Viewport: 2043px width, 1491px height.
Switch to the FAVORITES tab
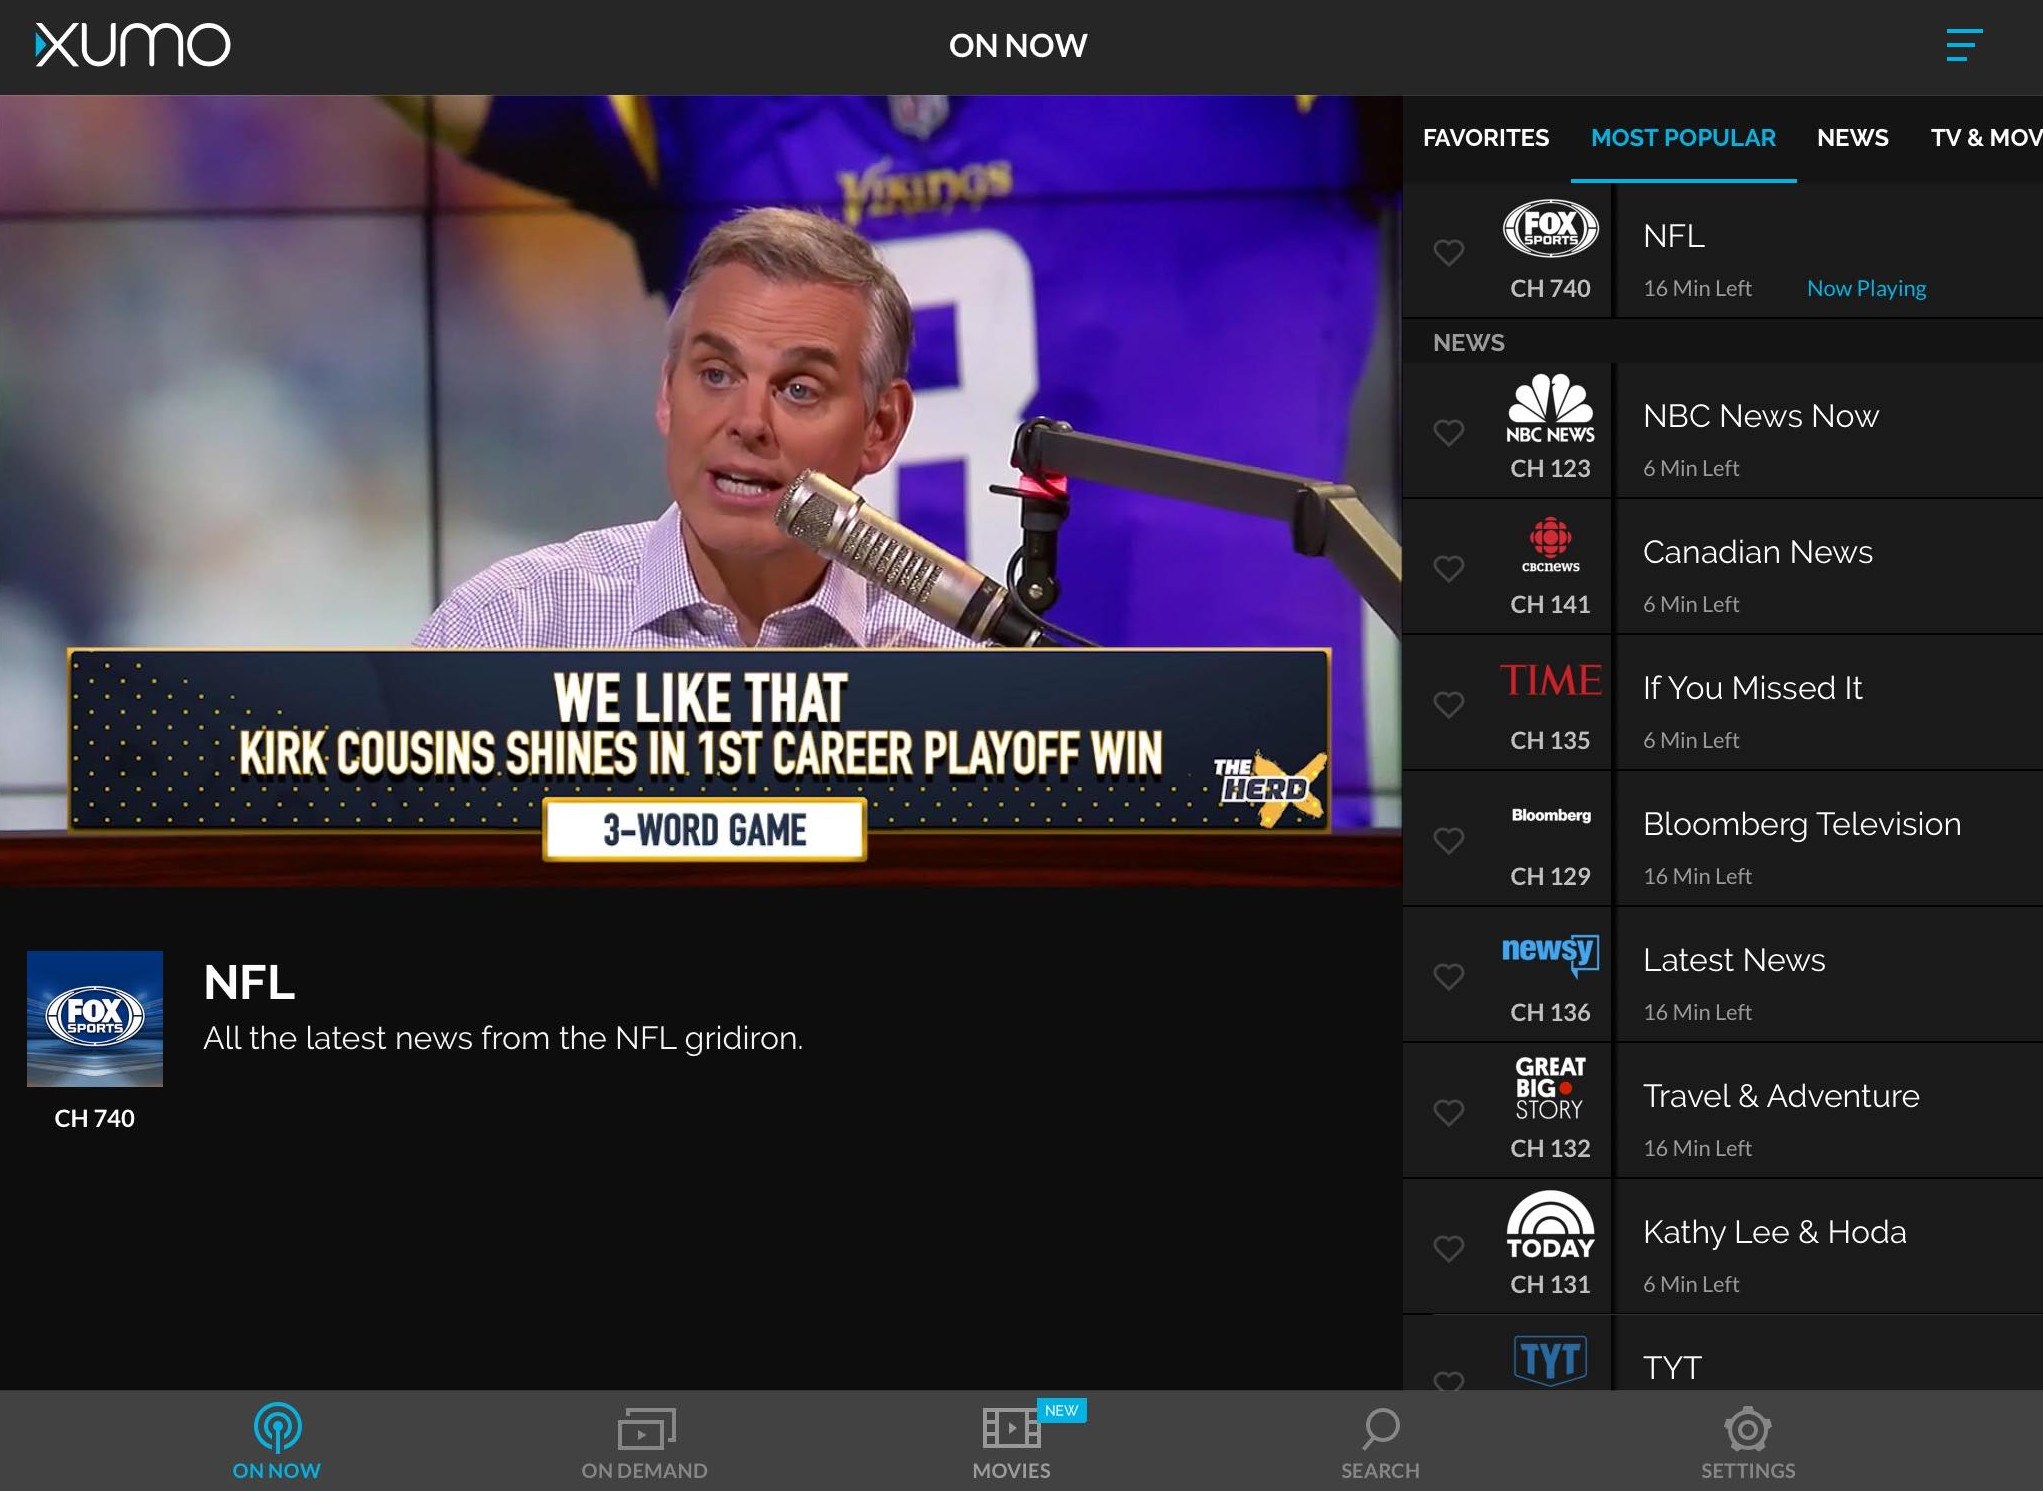pyautogui.click(x=1486, y=138)
